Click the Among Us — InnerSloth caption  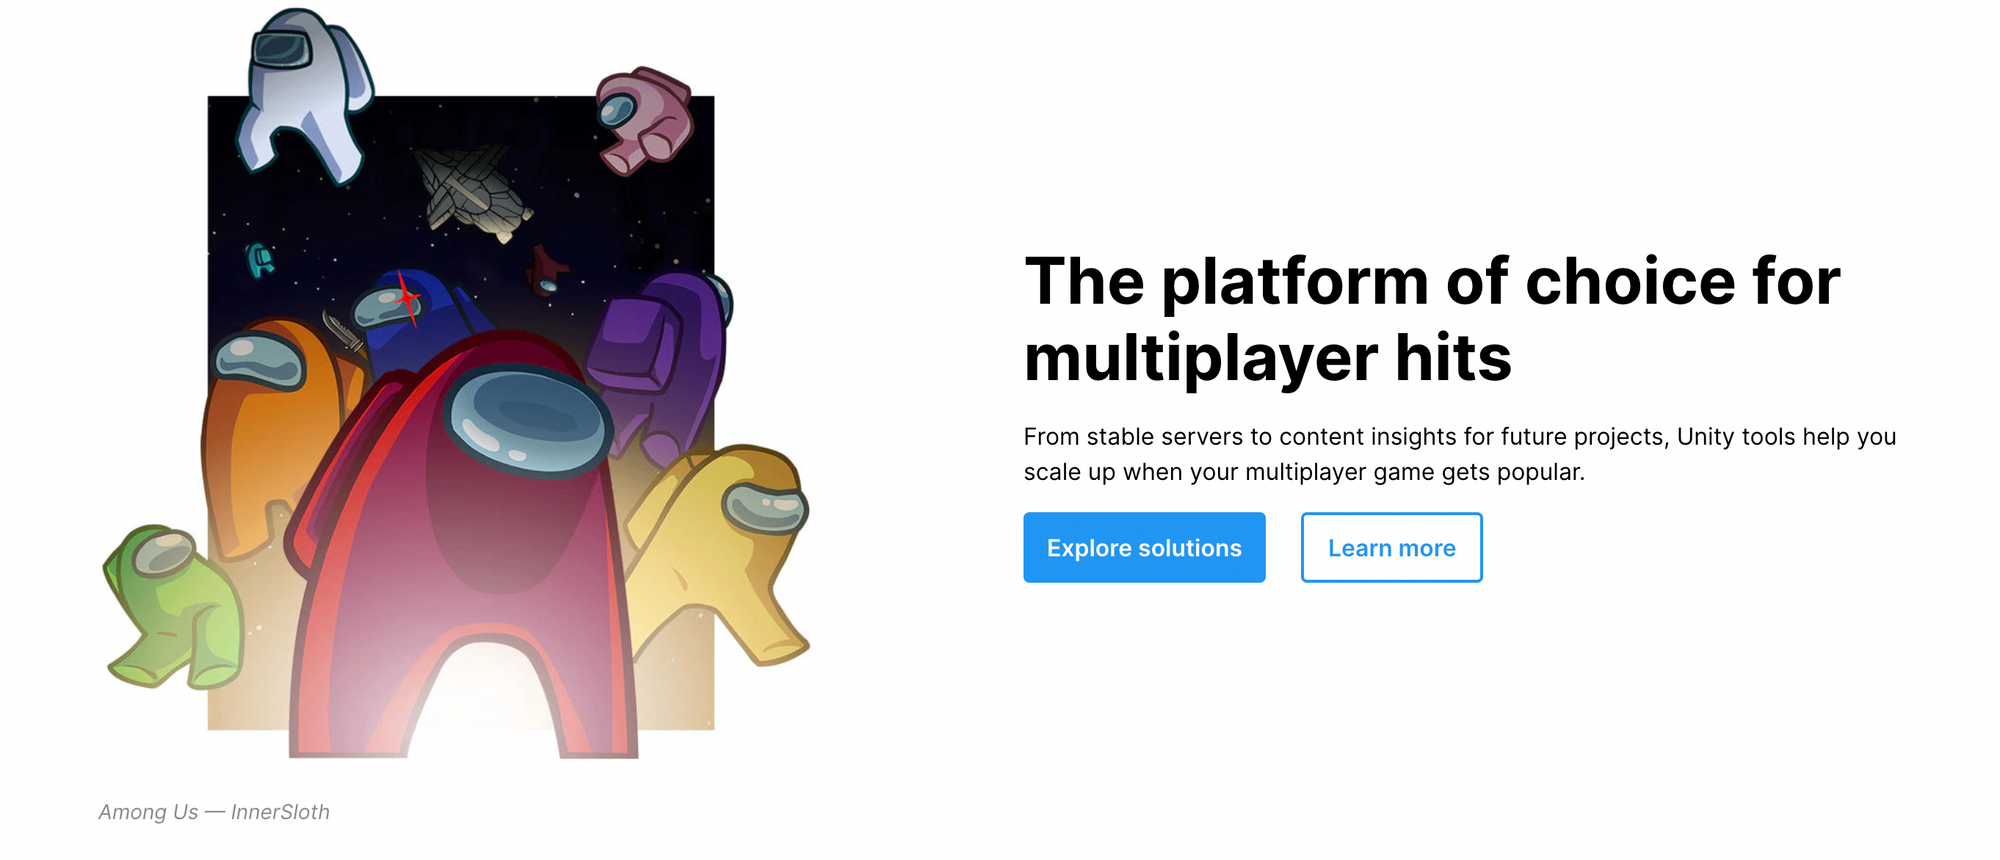214,812
